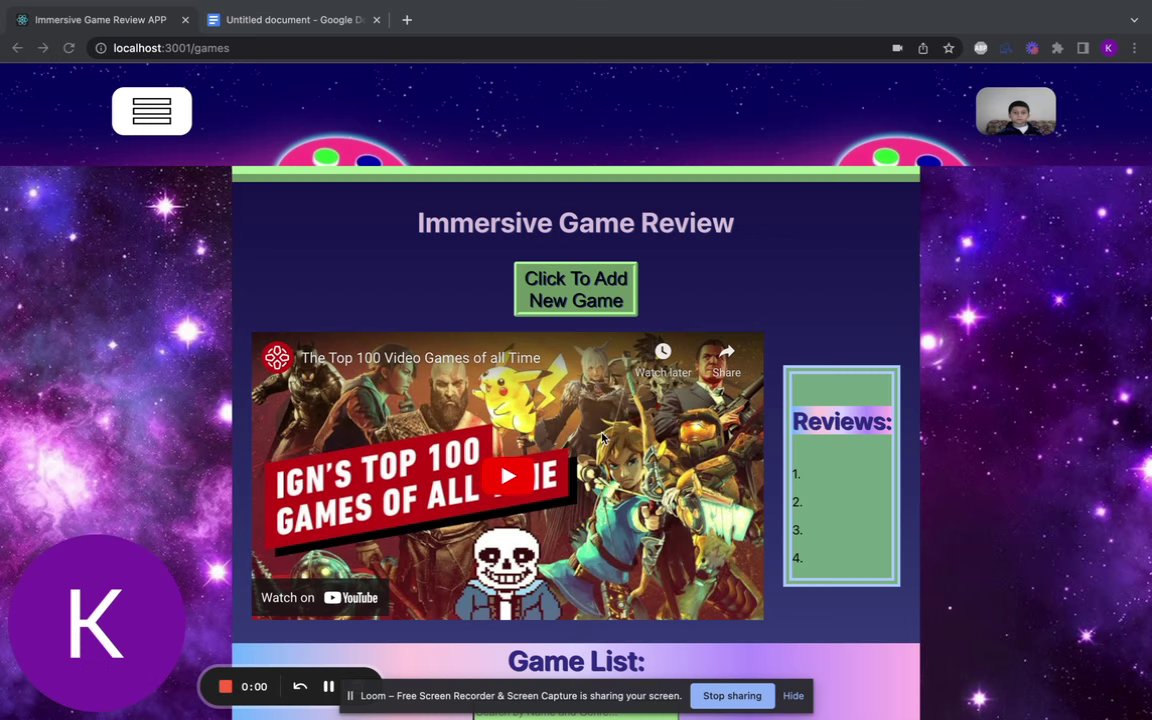
Task: Open the ABP extension icon
Action: click(981, 48)
